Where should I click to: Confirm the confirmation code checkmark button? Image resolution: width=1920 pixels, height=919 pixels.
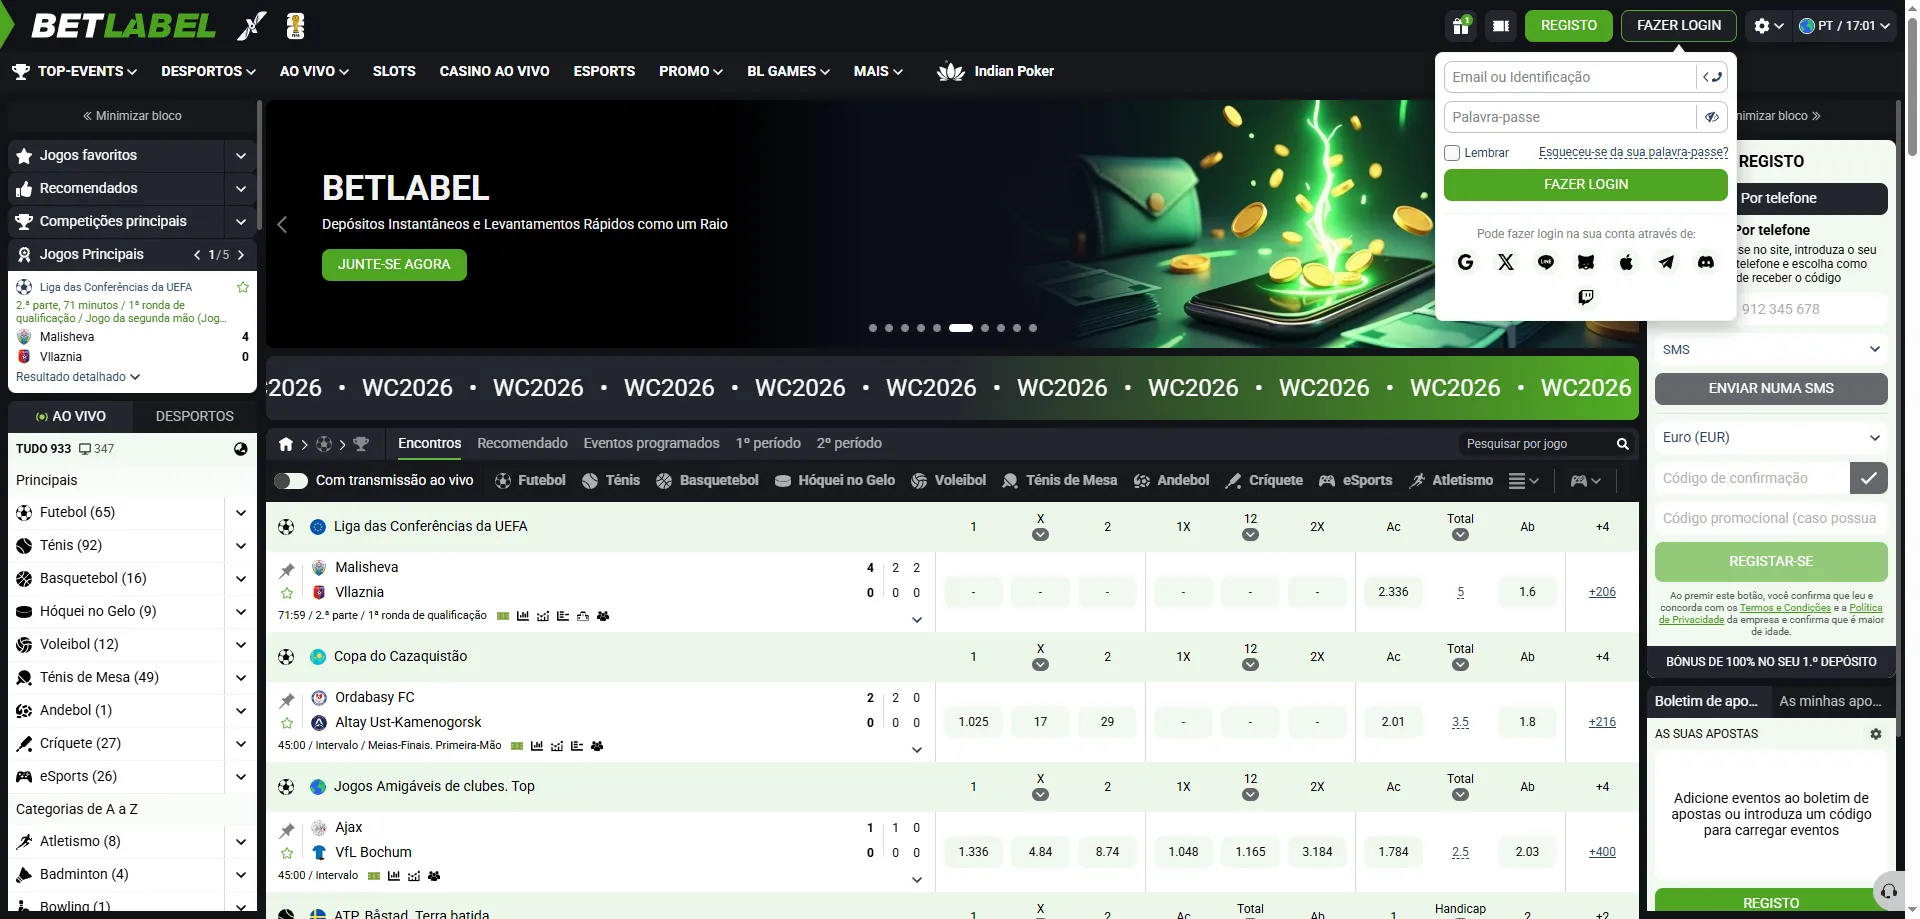pos(1869,478)
